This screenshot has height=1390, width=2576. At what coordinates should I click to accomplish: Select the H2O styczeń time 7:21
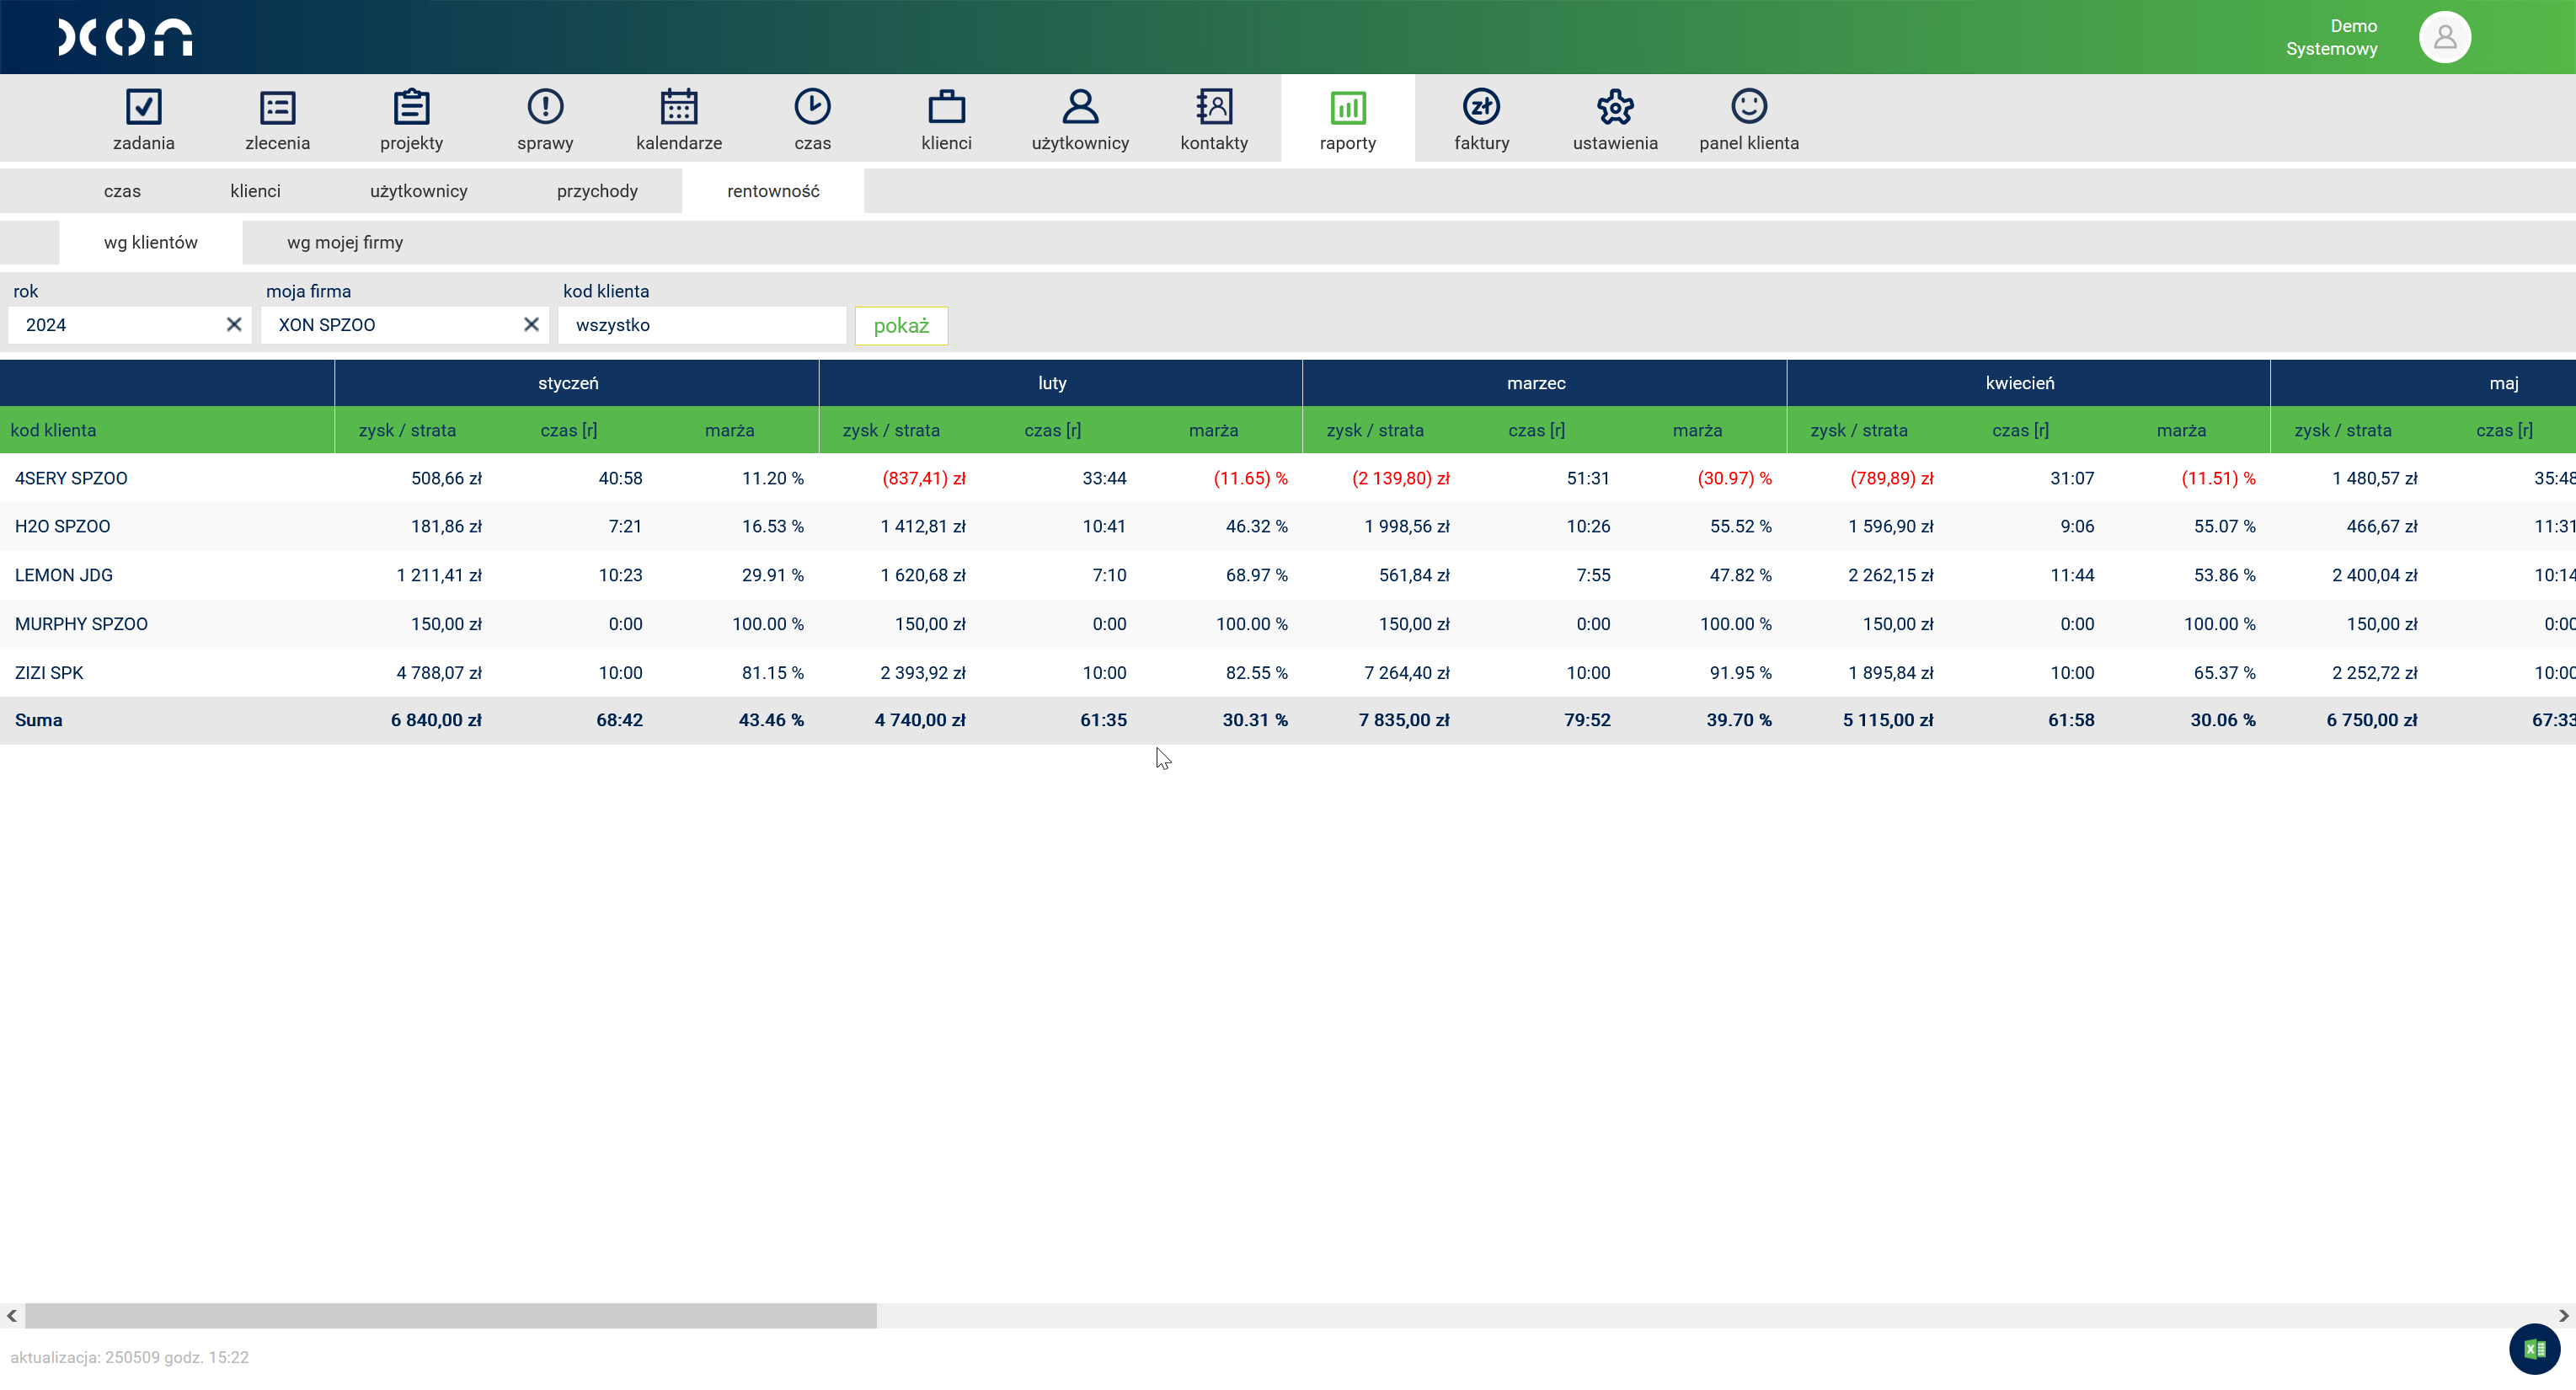625,526
